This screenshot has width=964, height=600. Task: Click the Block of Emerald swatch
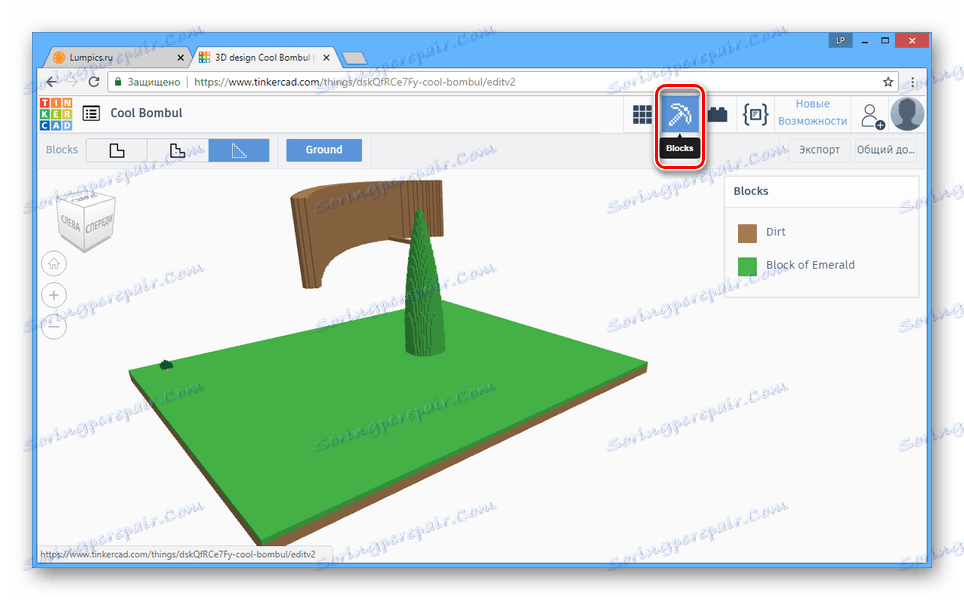coord(747,266)
